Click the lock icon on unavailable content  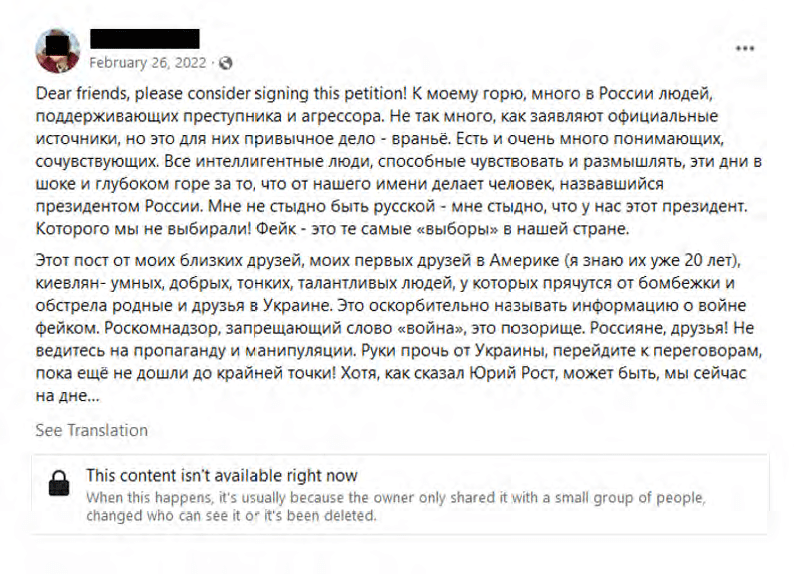pos(60,486)
